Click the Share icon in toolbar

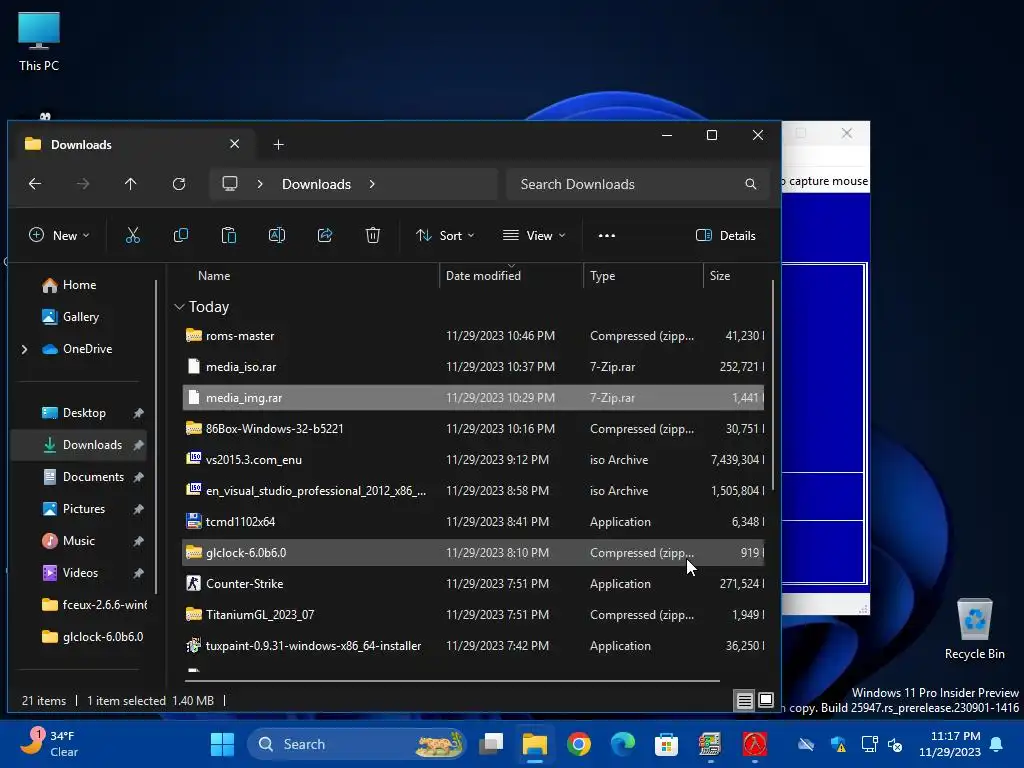click(x=325, y=236)
